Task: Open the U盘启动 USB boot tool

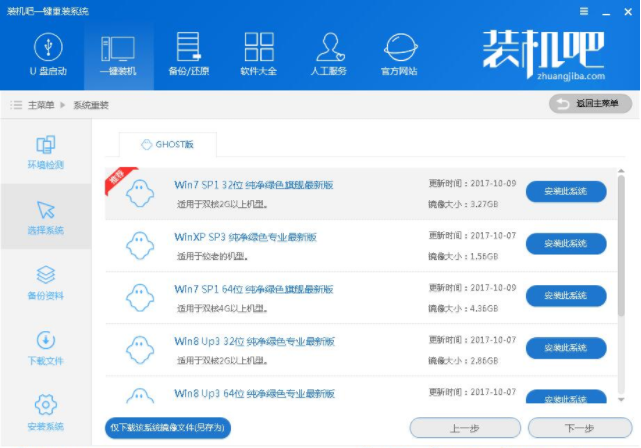Action: [x=47, y=54]
